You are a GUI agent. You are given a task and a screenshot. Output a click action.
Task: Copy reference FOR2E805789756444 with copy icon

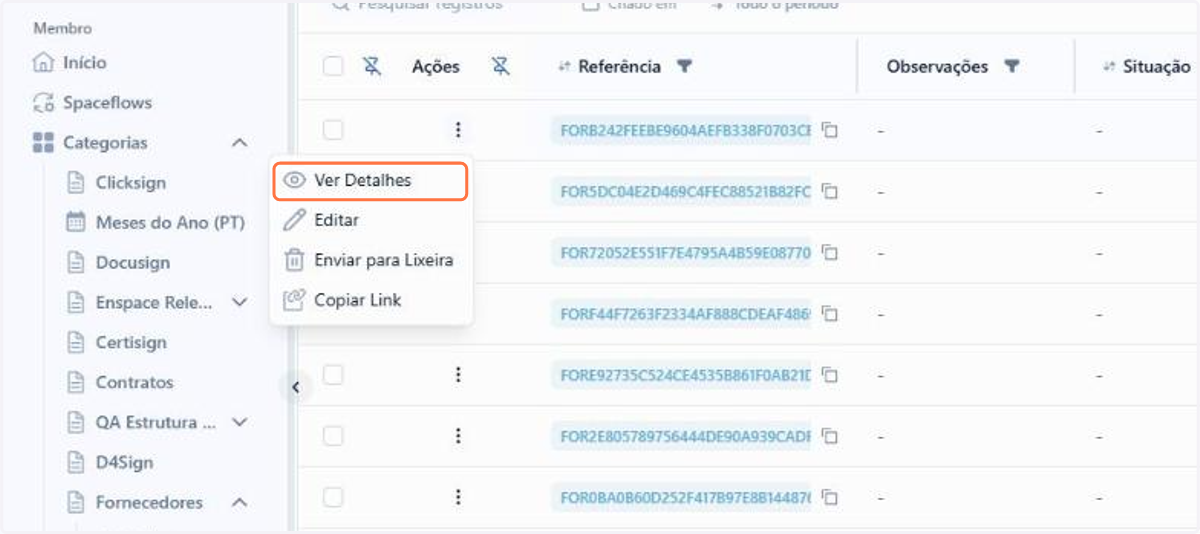829,436
